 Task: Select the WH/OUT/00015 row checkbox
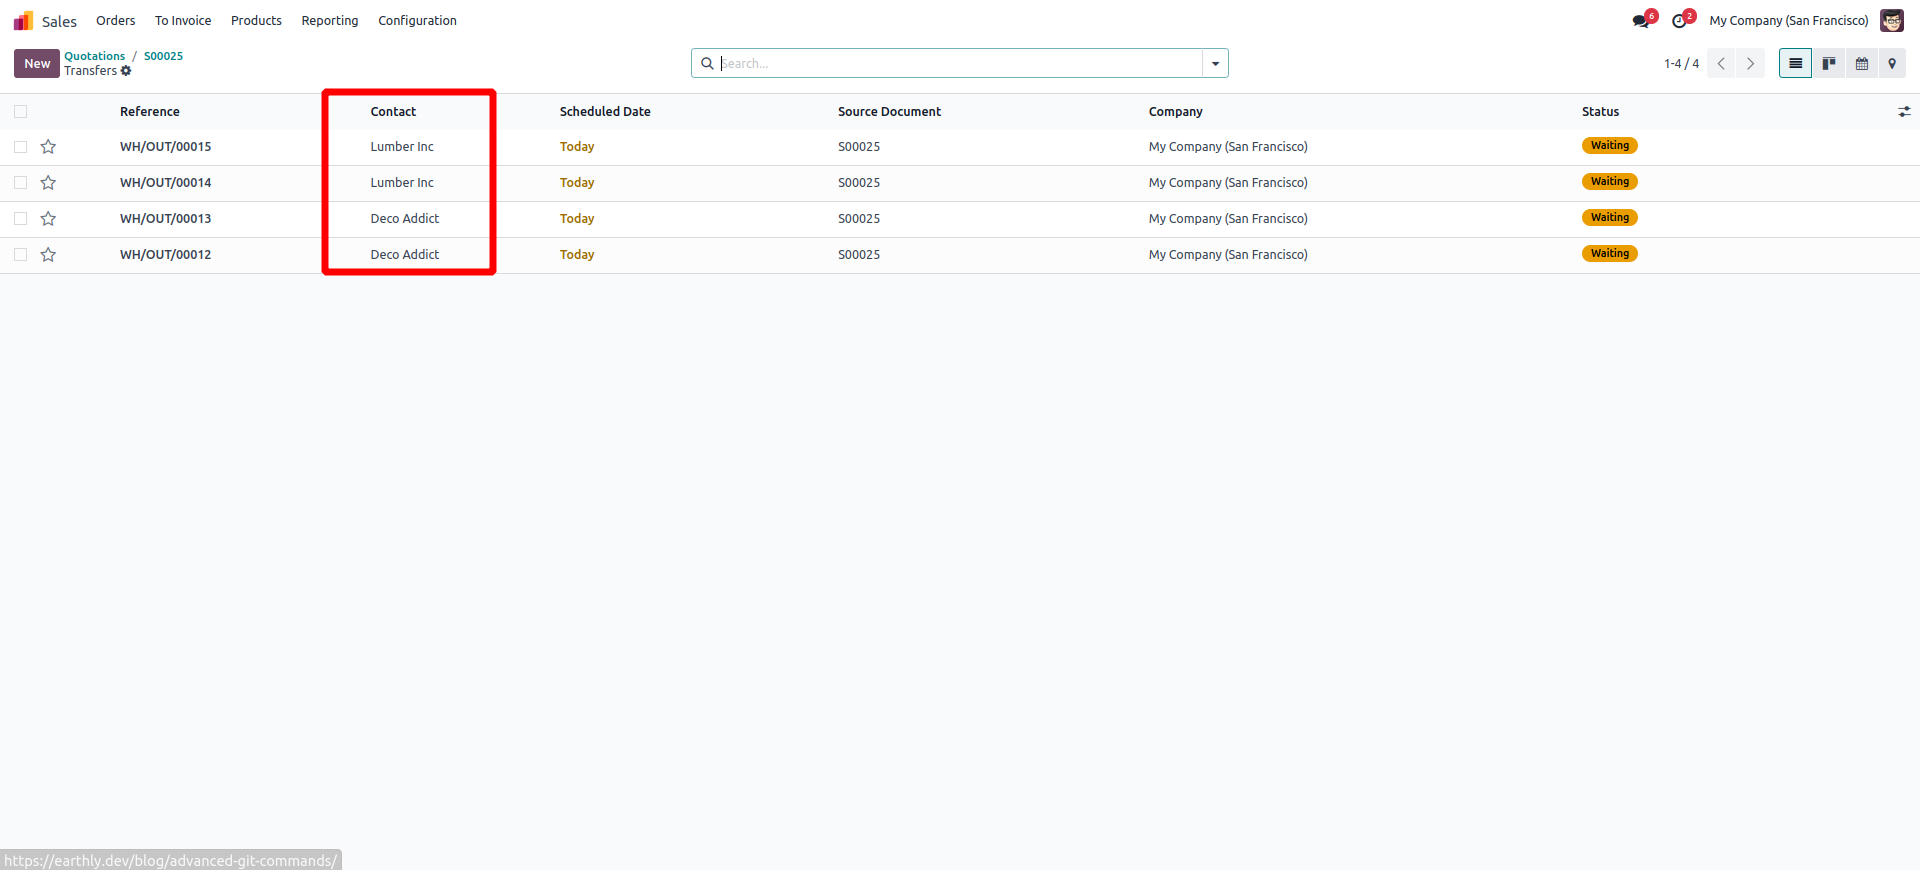pyautogui.click(x=21, y=147)
